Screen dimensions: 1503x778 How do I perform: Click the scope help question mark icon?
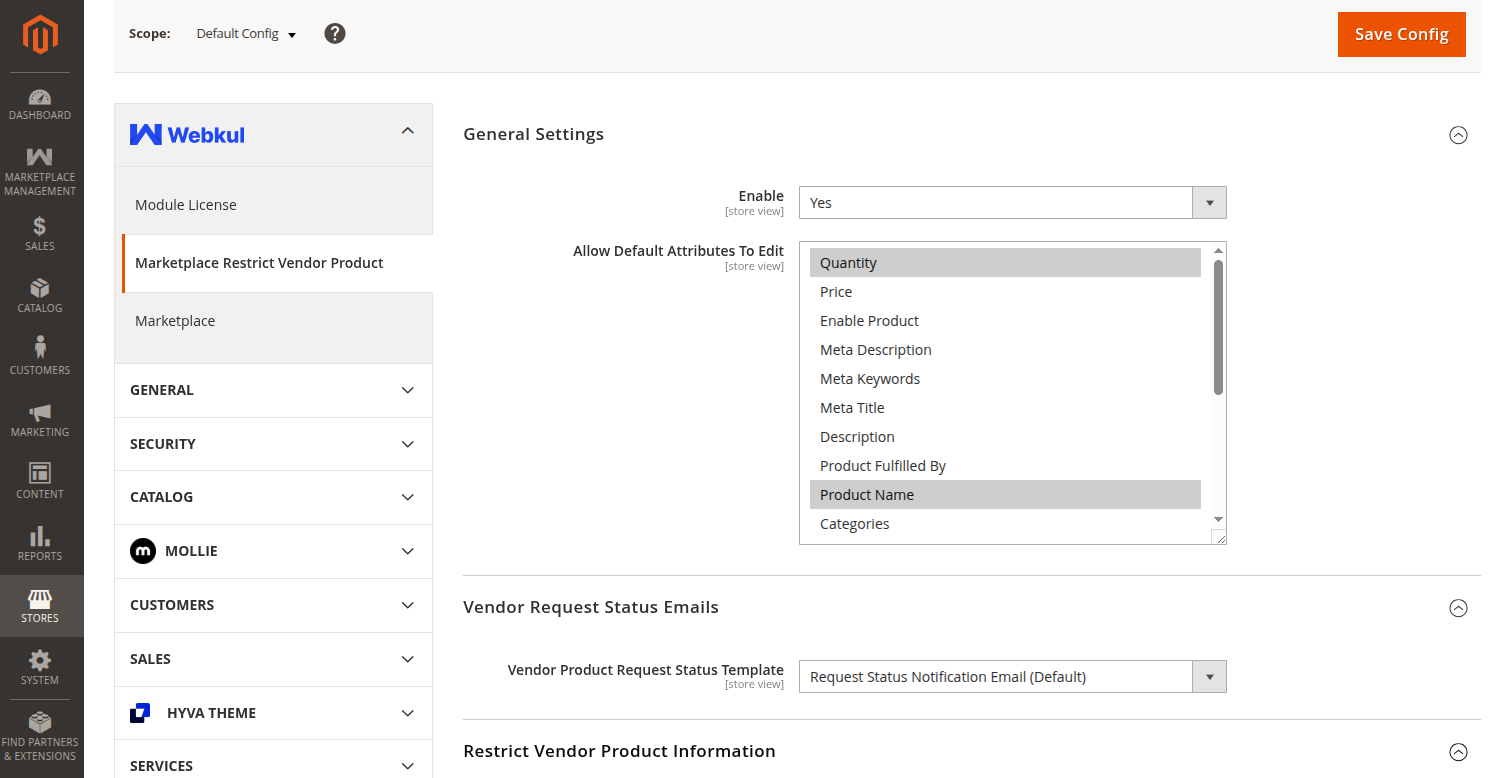335,33
